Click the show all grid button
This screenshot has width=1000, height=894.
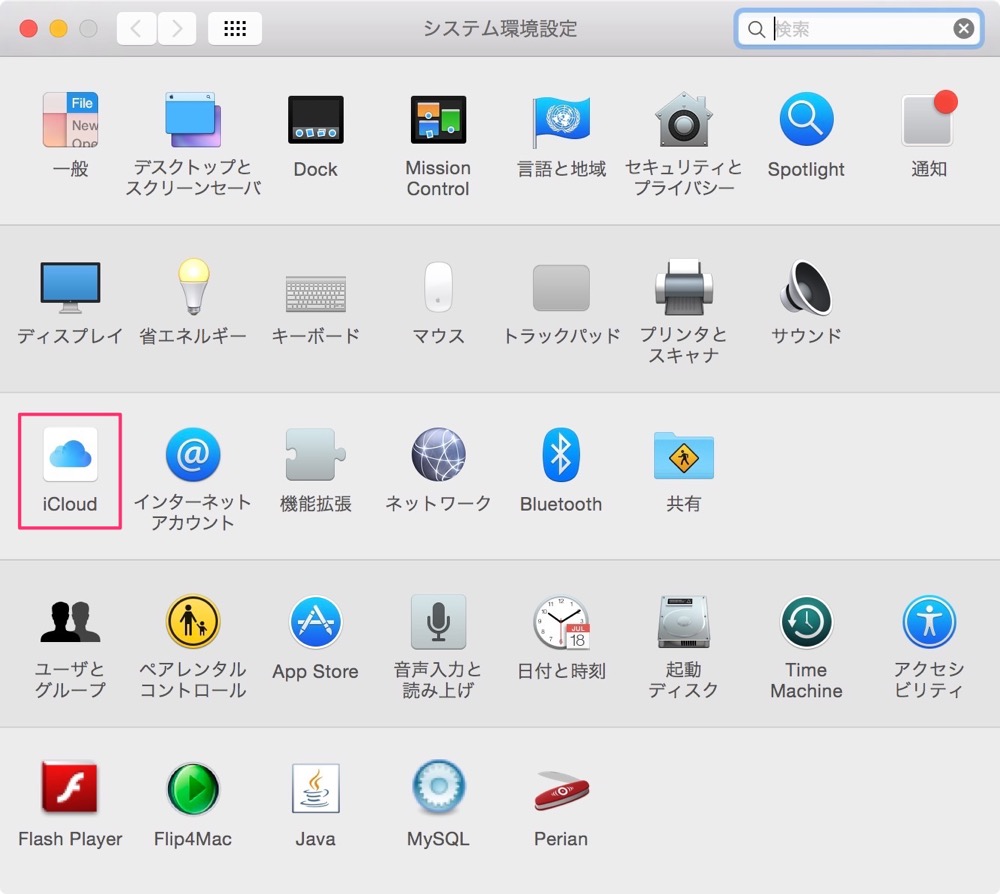(235, 28)
